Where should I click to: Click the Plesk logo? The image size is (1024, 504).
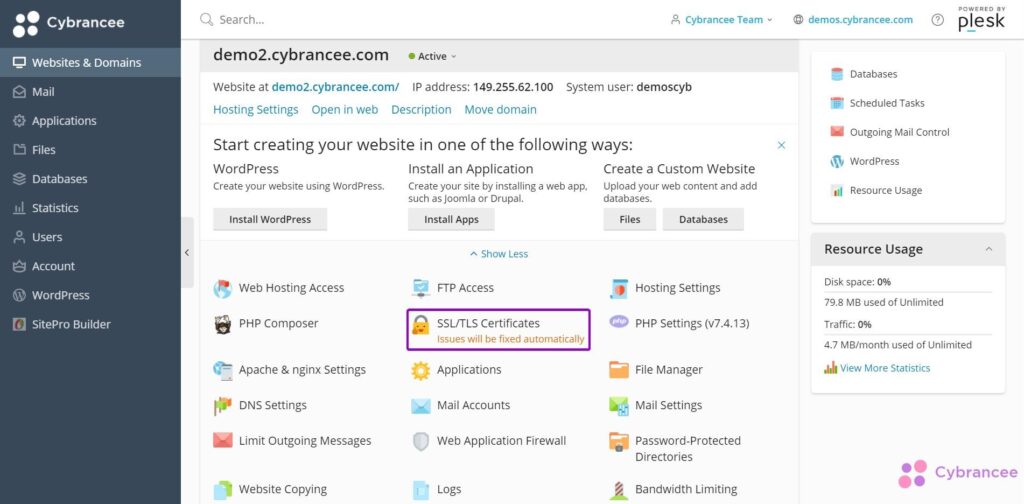982,20
